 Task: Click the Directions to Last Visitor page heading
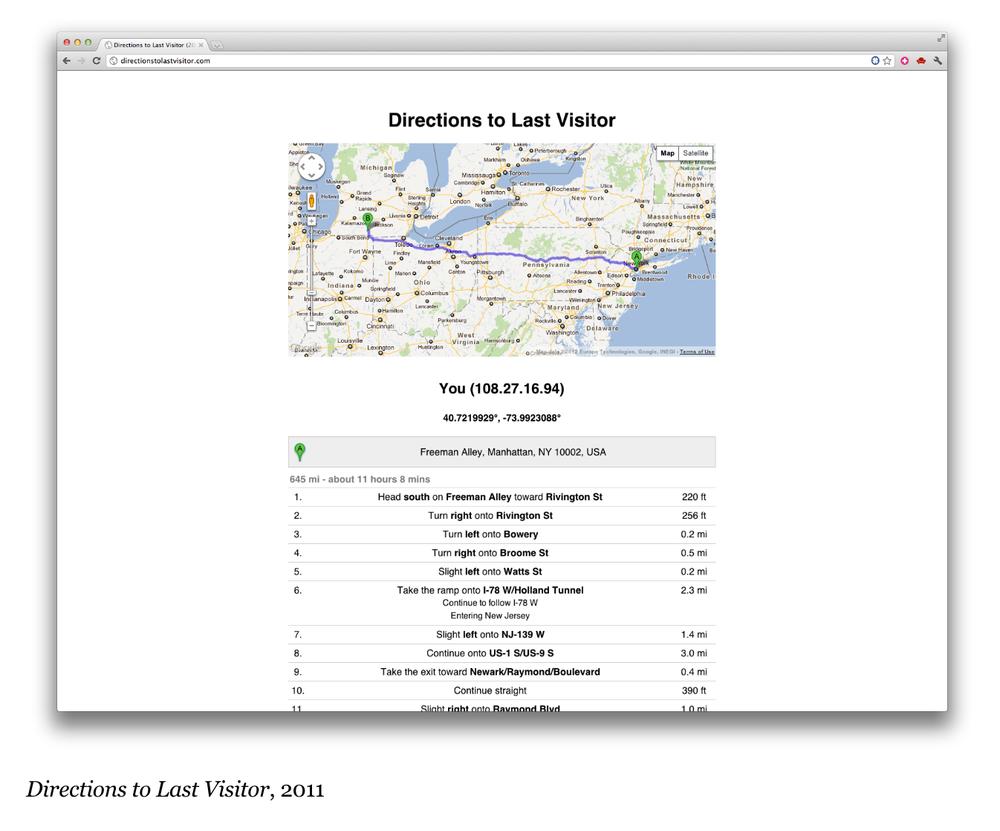(x=502, y=120)
